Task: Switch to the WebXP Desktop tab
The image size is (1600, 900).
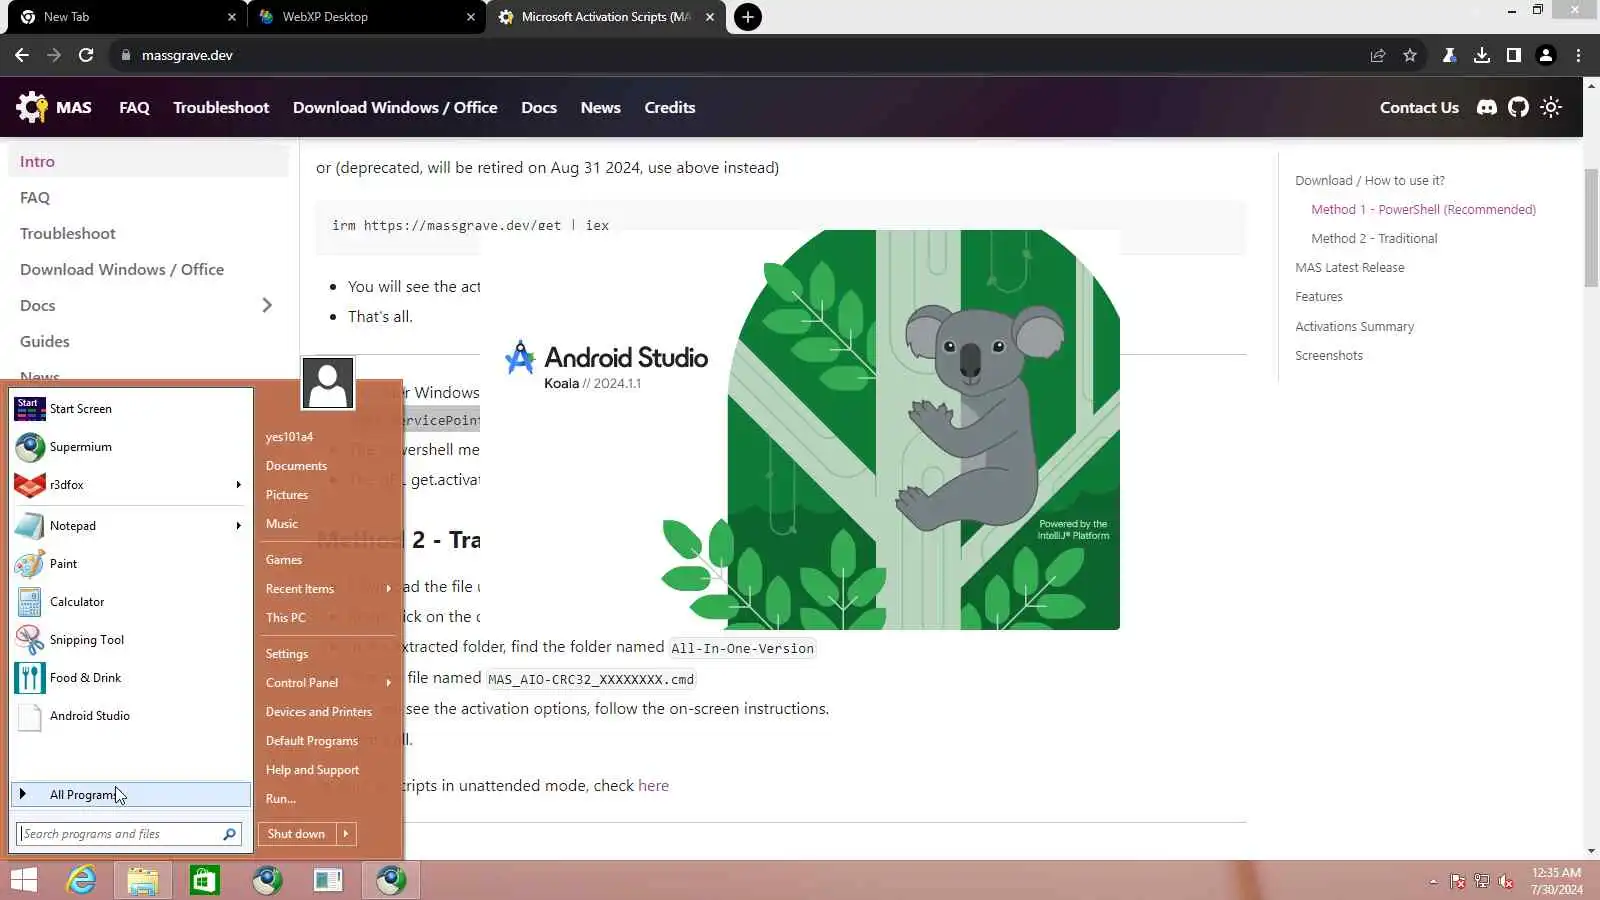Action: [x=365, y=17]
